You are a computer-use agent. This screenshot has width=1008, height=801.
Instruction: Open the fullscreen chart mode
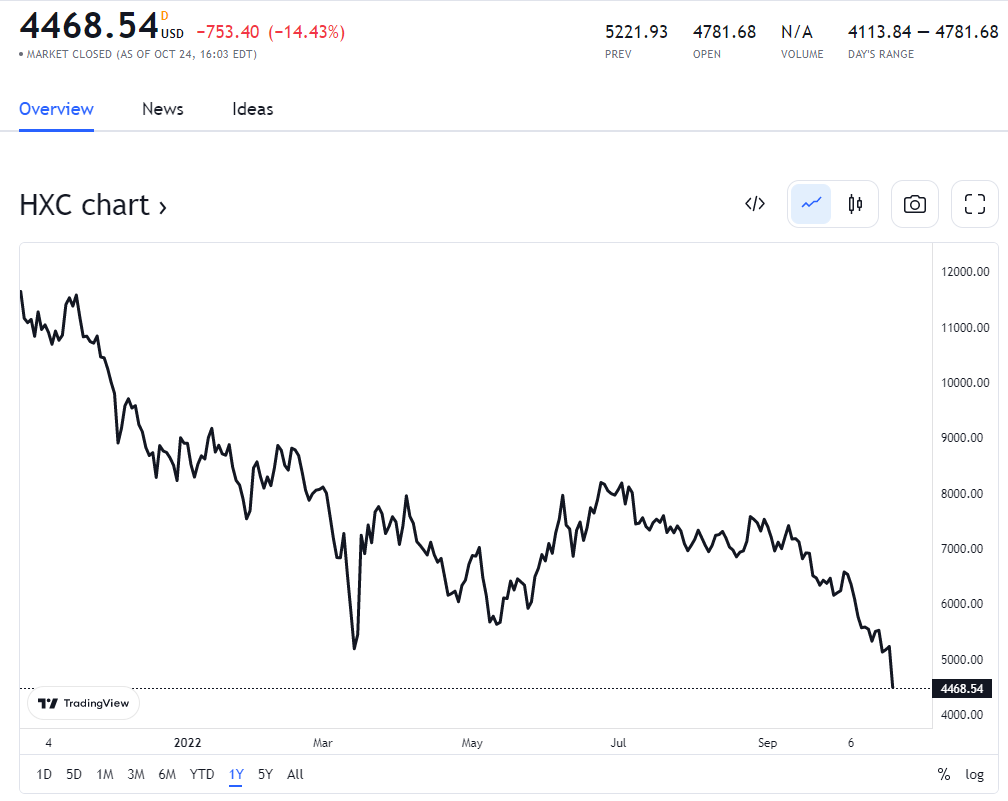tap(974, 204)
